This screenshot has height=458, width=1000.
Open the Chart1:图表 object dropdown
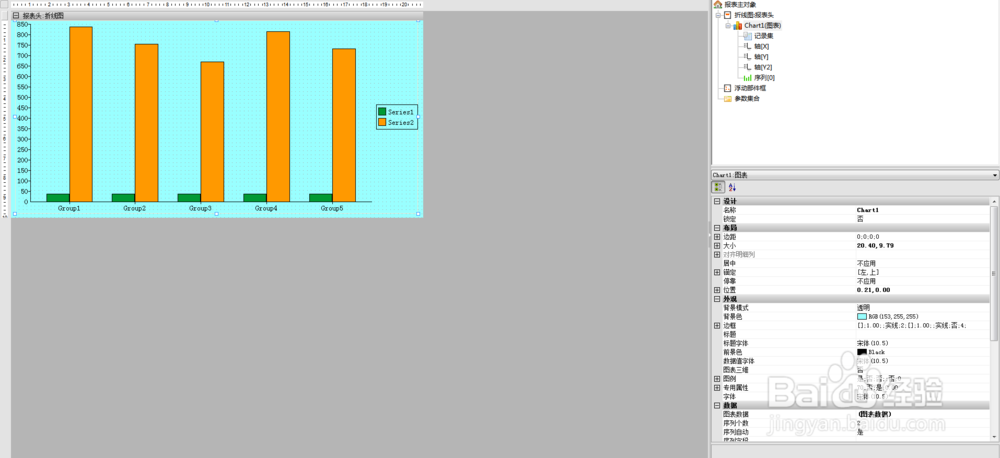click(x=996, y=175)
